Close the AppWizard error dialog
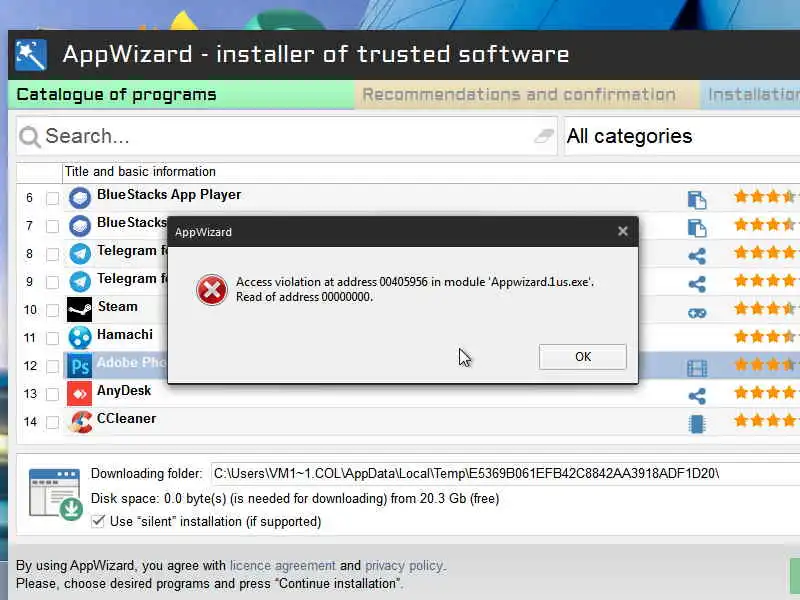Screen dimensions: 800x600 click(x=622, y=232)
